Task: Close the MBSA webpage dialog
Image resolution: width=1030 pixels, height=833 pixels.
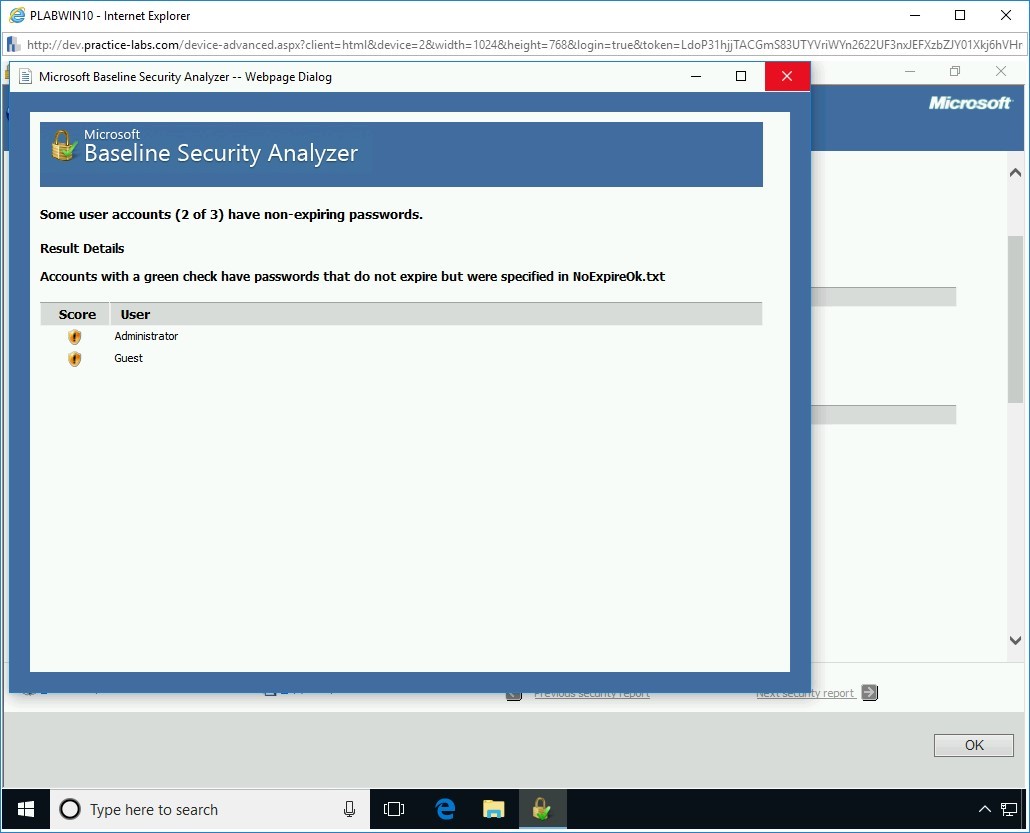Action: coord(787,76)
